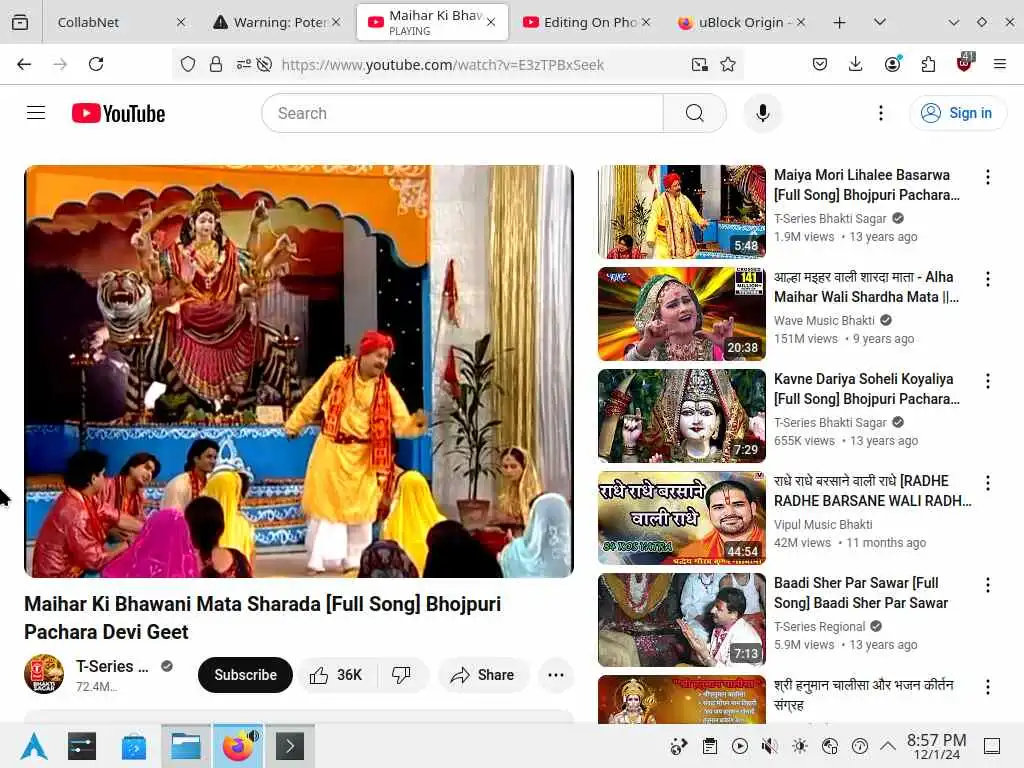
Task: Focus Firefox in the taskbar
Action: point(238,746)
